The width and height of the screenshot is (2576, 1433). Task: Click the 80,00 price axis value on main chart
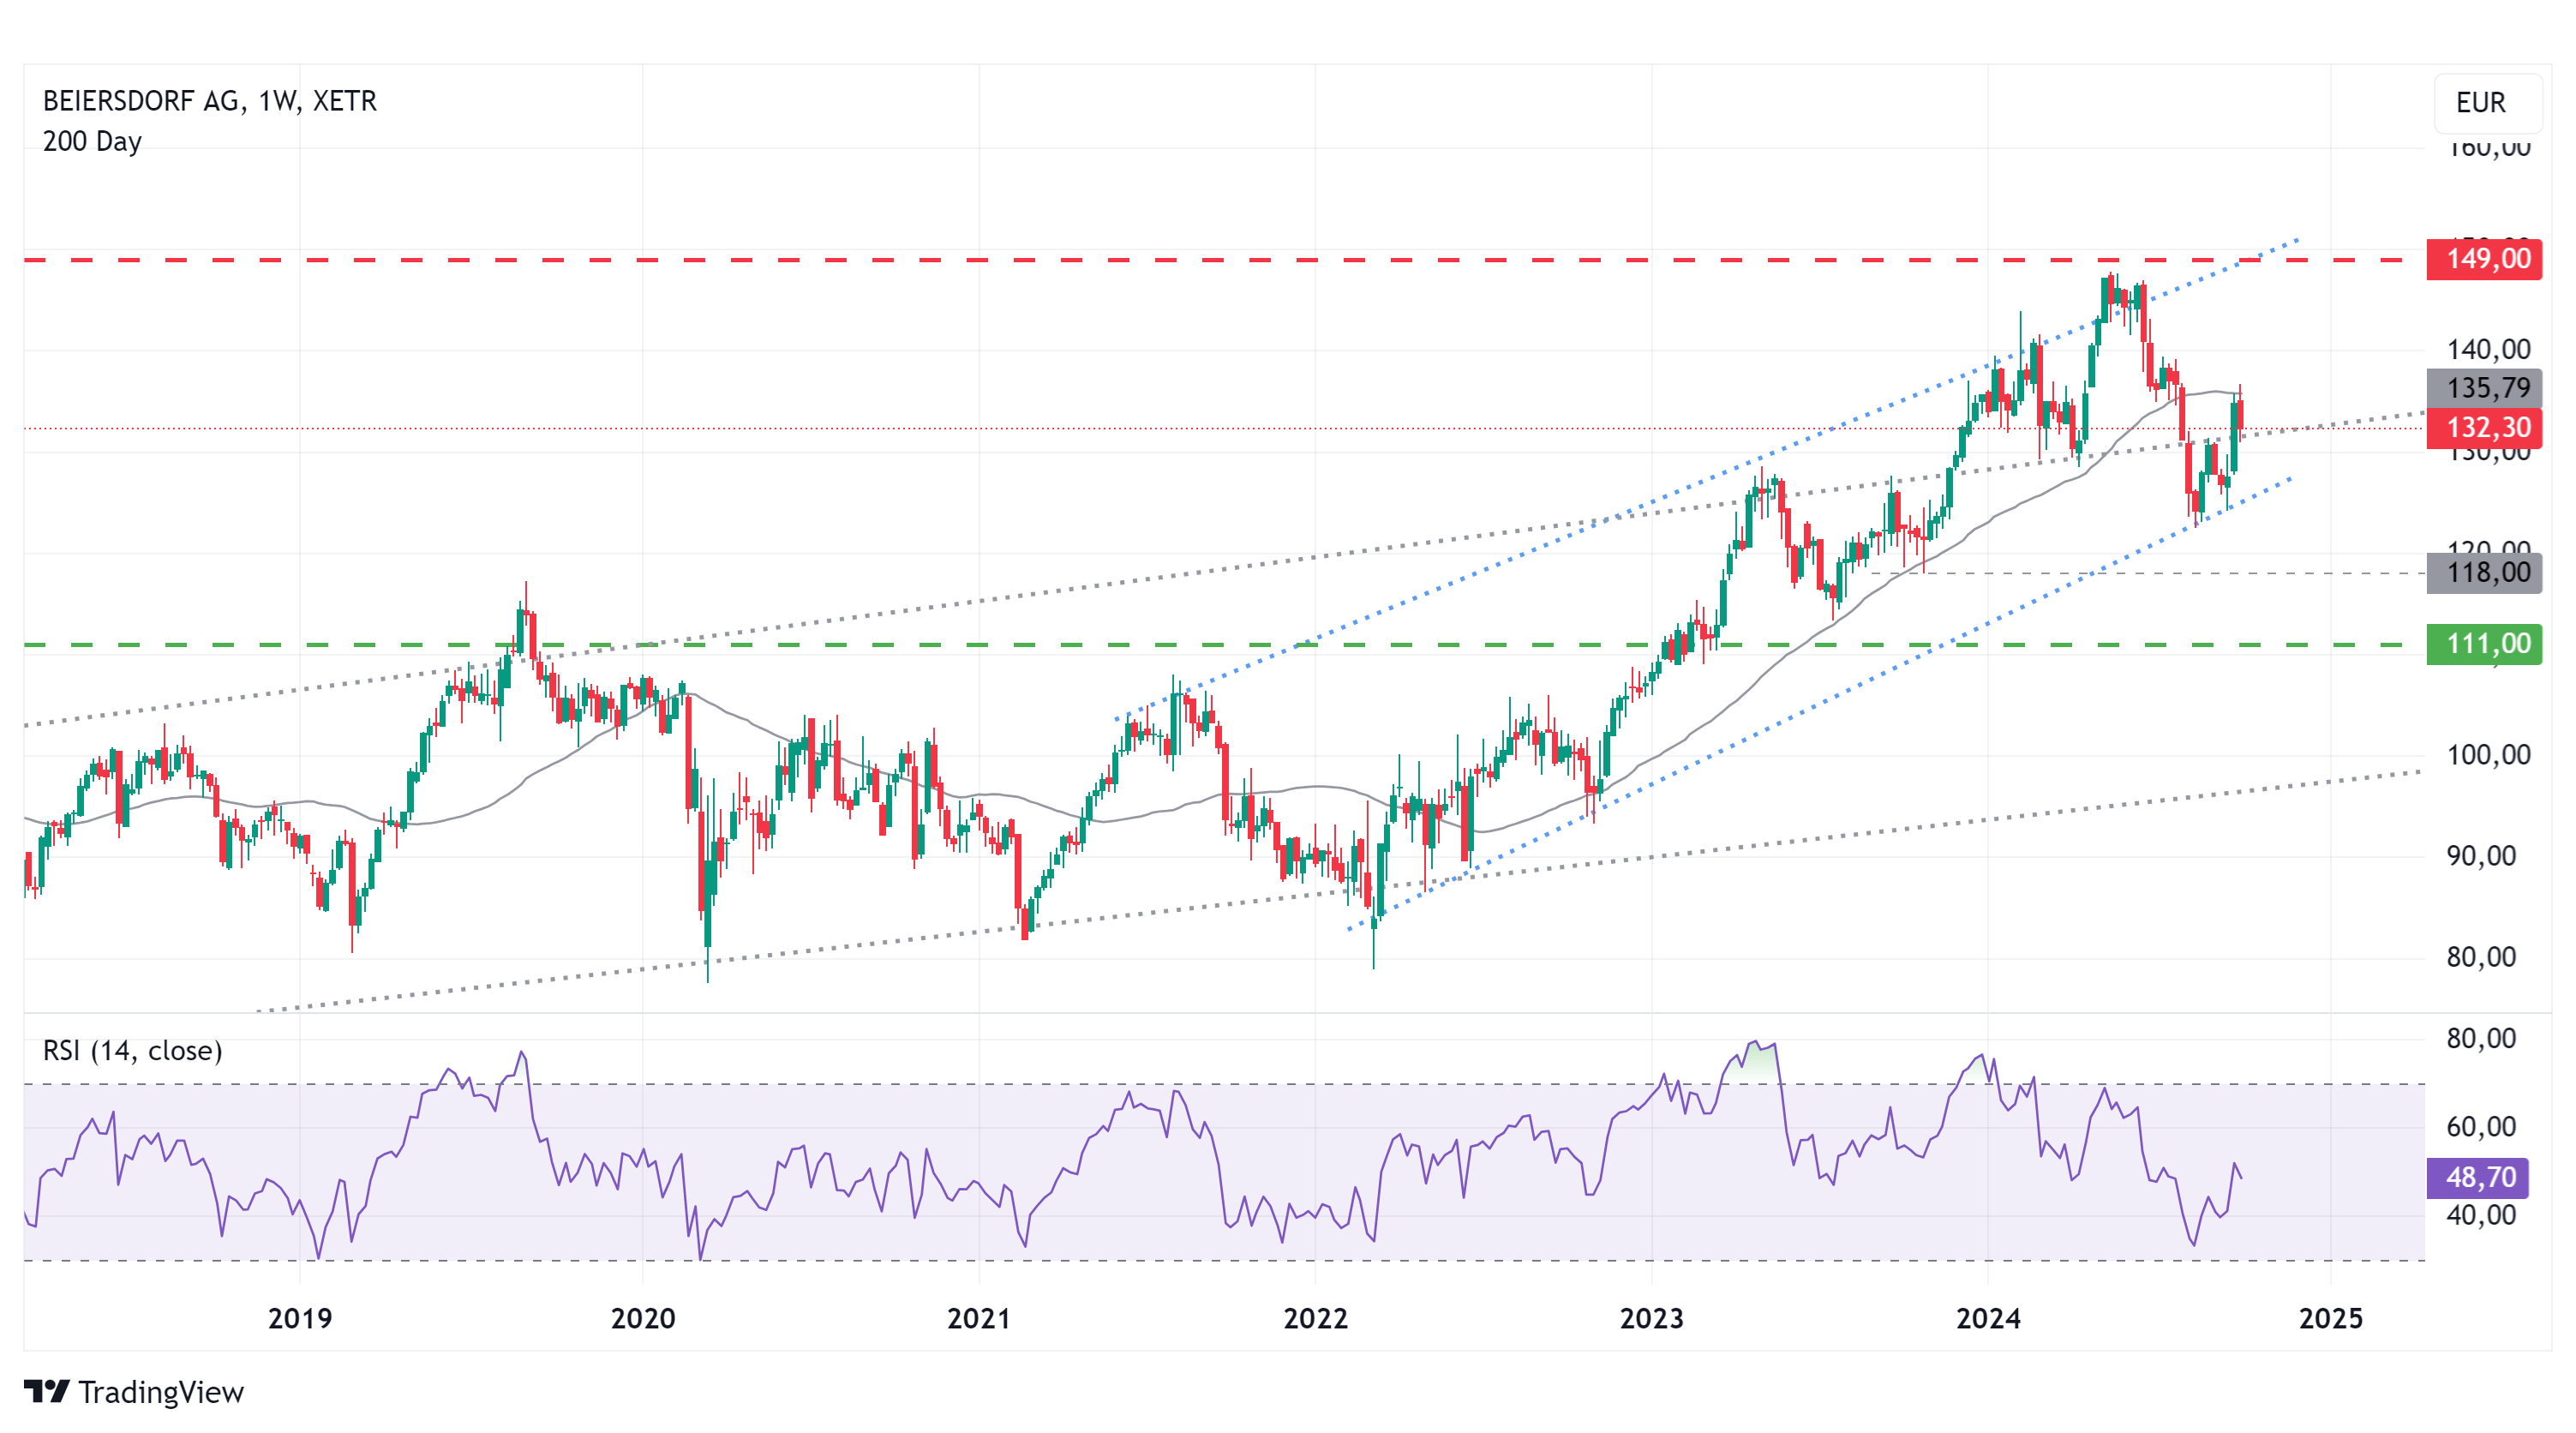2481,957
